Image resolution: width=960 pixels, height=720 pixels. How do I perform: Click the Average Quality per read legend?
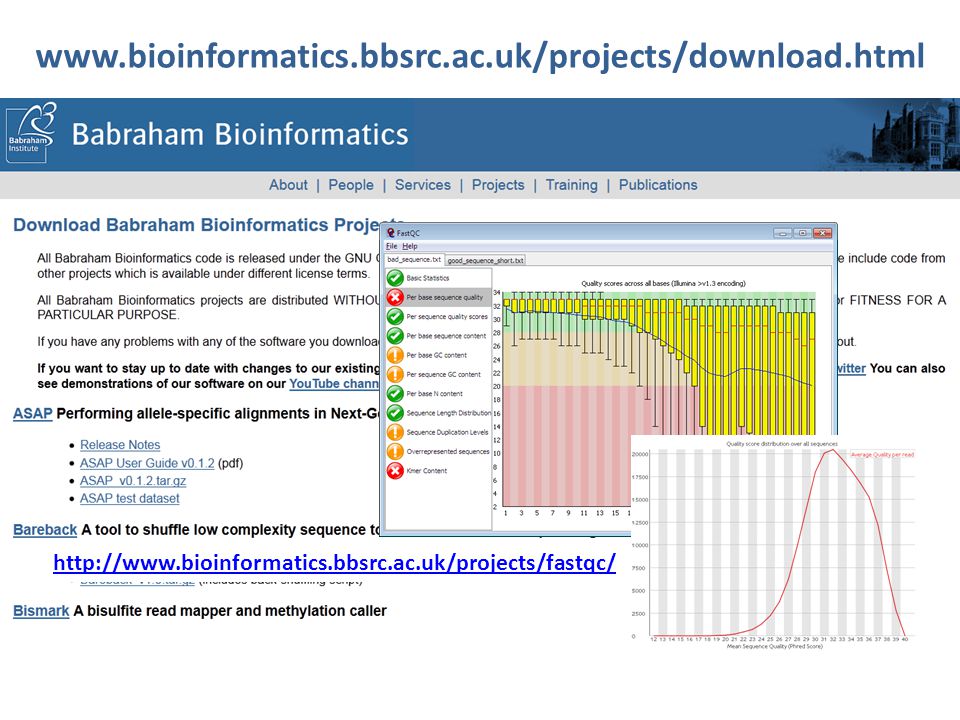coord(882,454)
